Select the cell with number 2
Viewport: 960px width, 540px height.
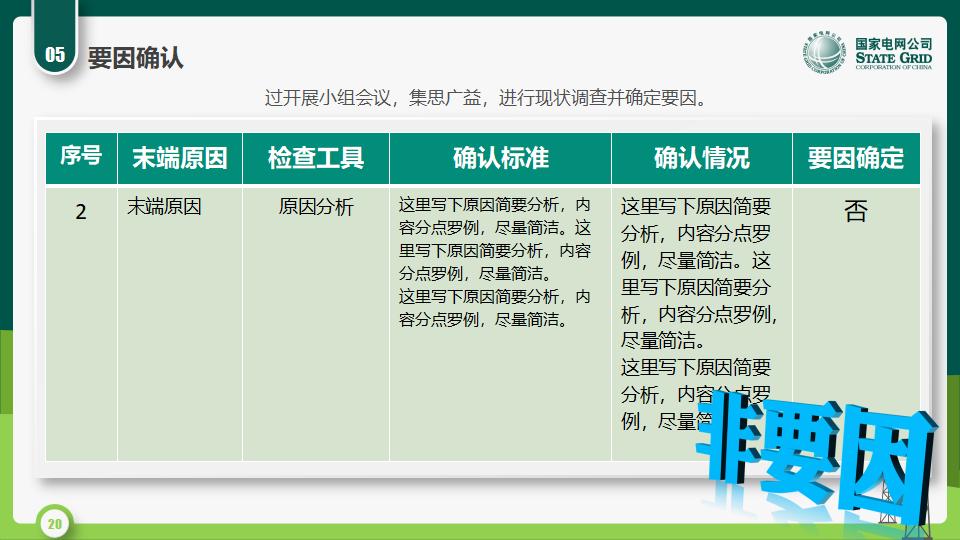click(x=81, y=323)
